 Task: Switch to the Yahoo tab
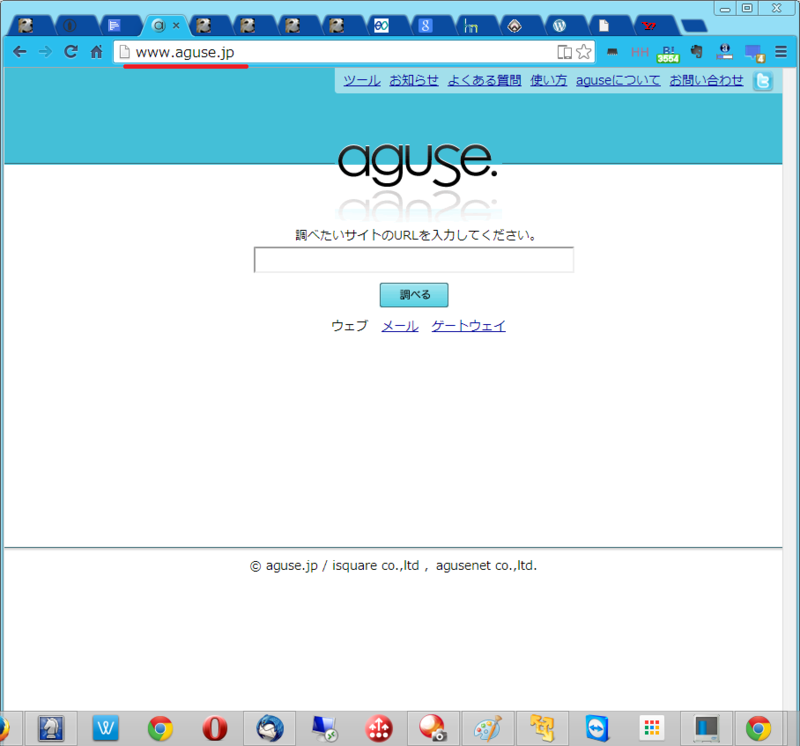coord(656,26)
